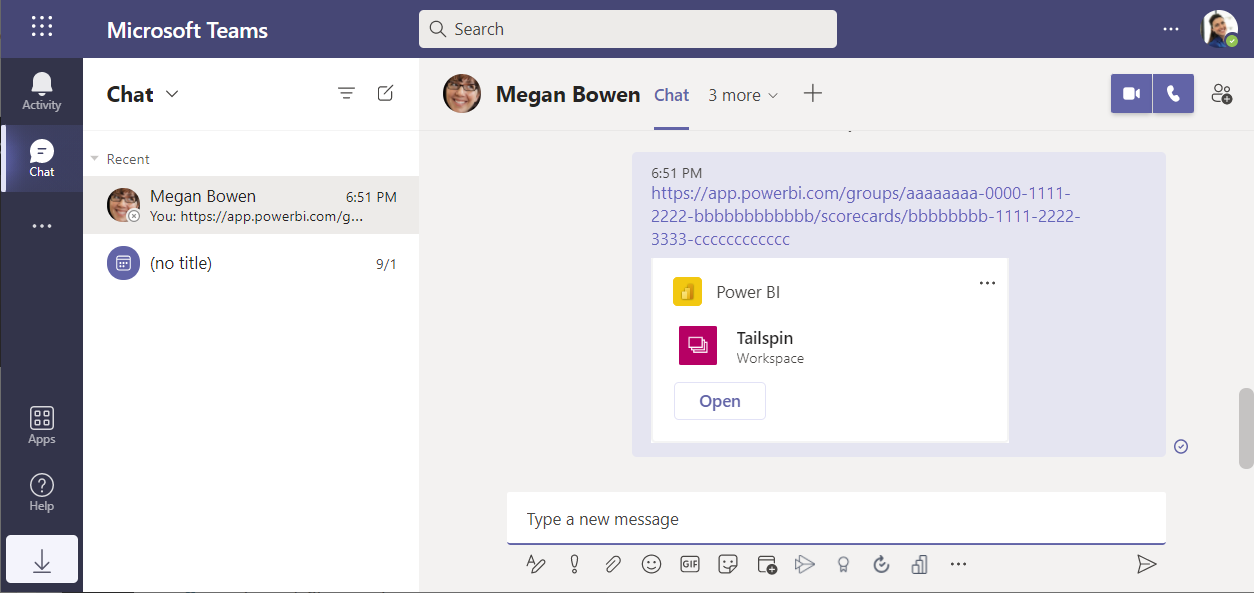This screenshot has width=1254, height=593.
Task: Open Settings and more ellipsis in title bar
Action: (x=1171, y=29)
